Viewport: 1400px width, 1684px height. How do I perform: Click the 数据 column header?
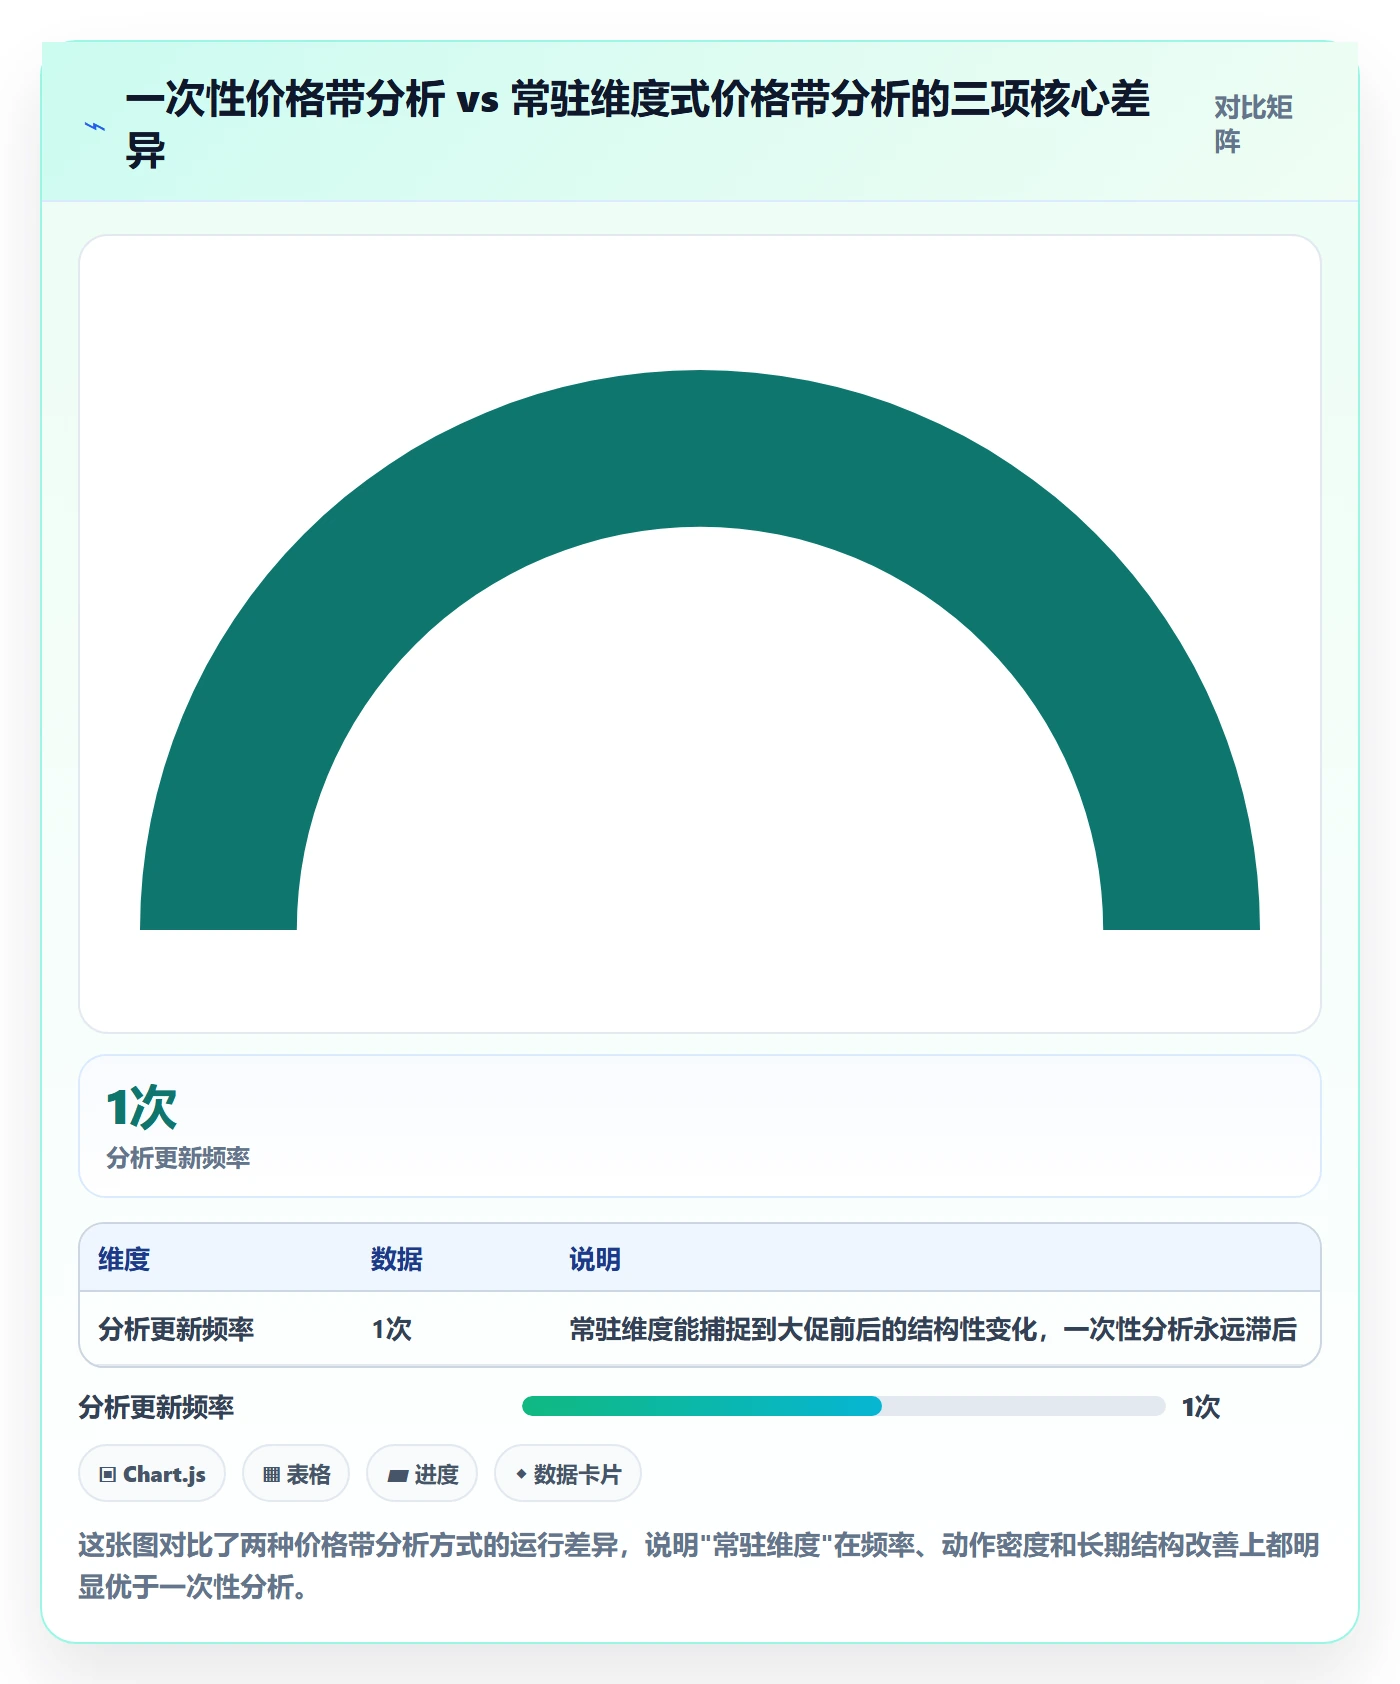coord(397,1259)
